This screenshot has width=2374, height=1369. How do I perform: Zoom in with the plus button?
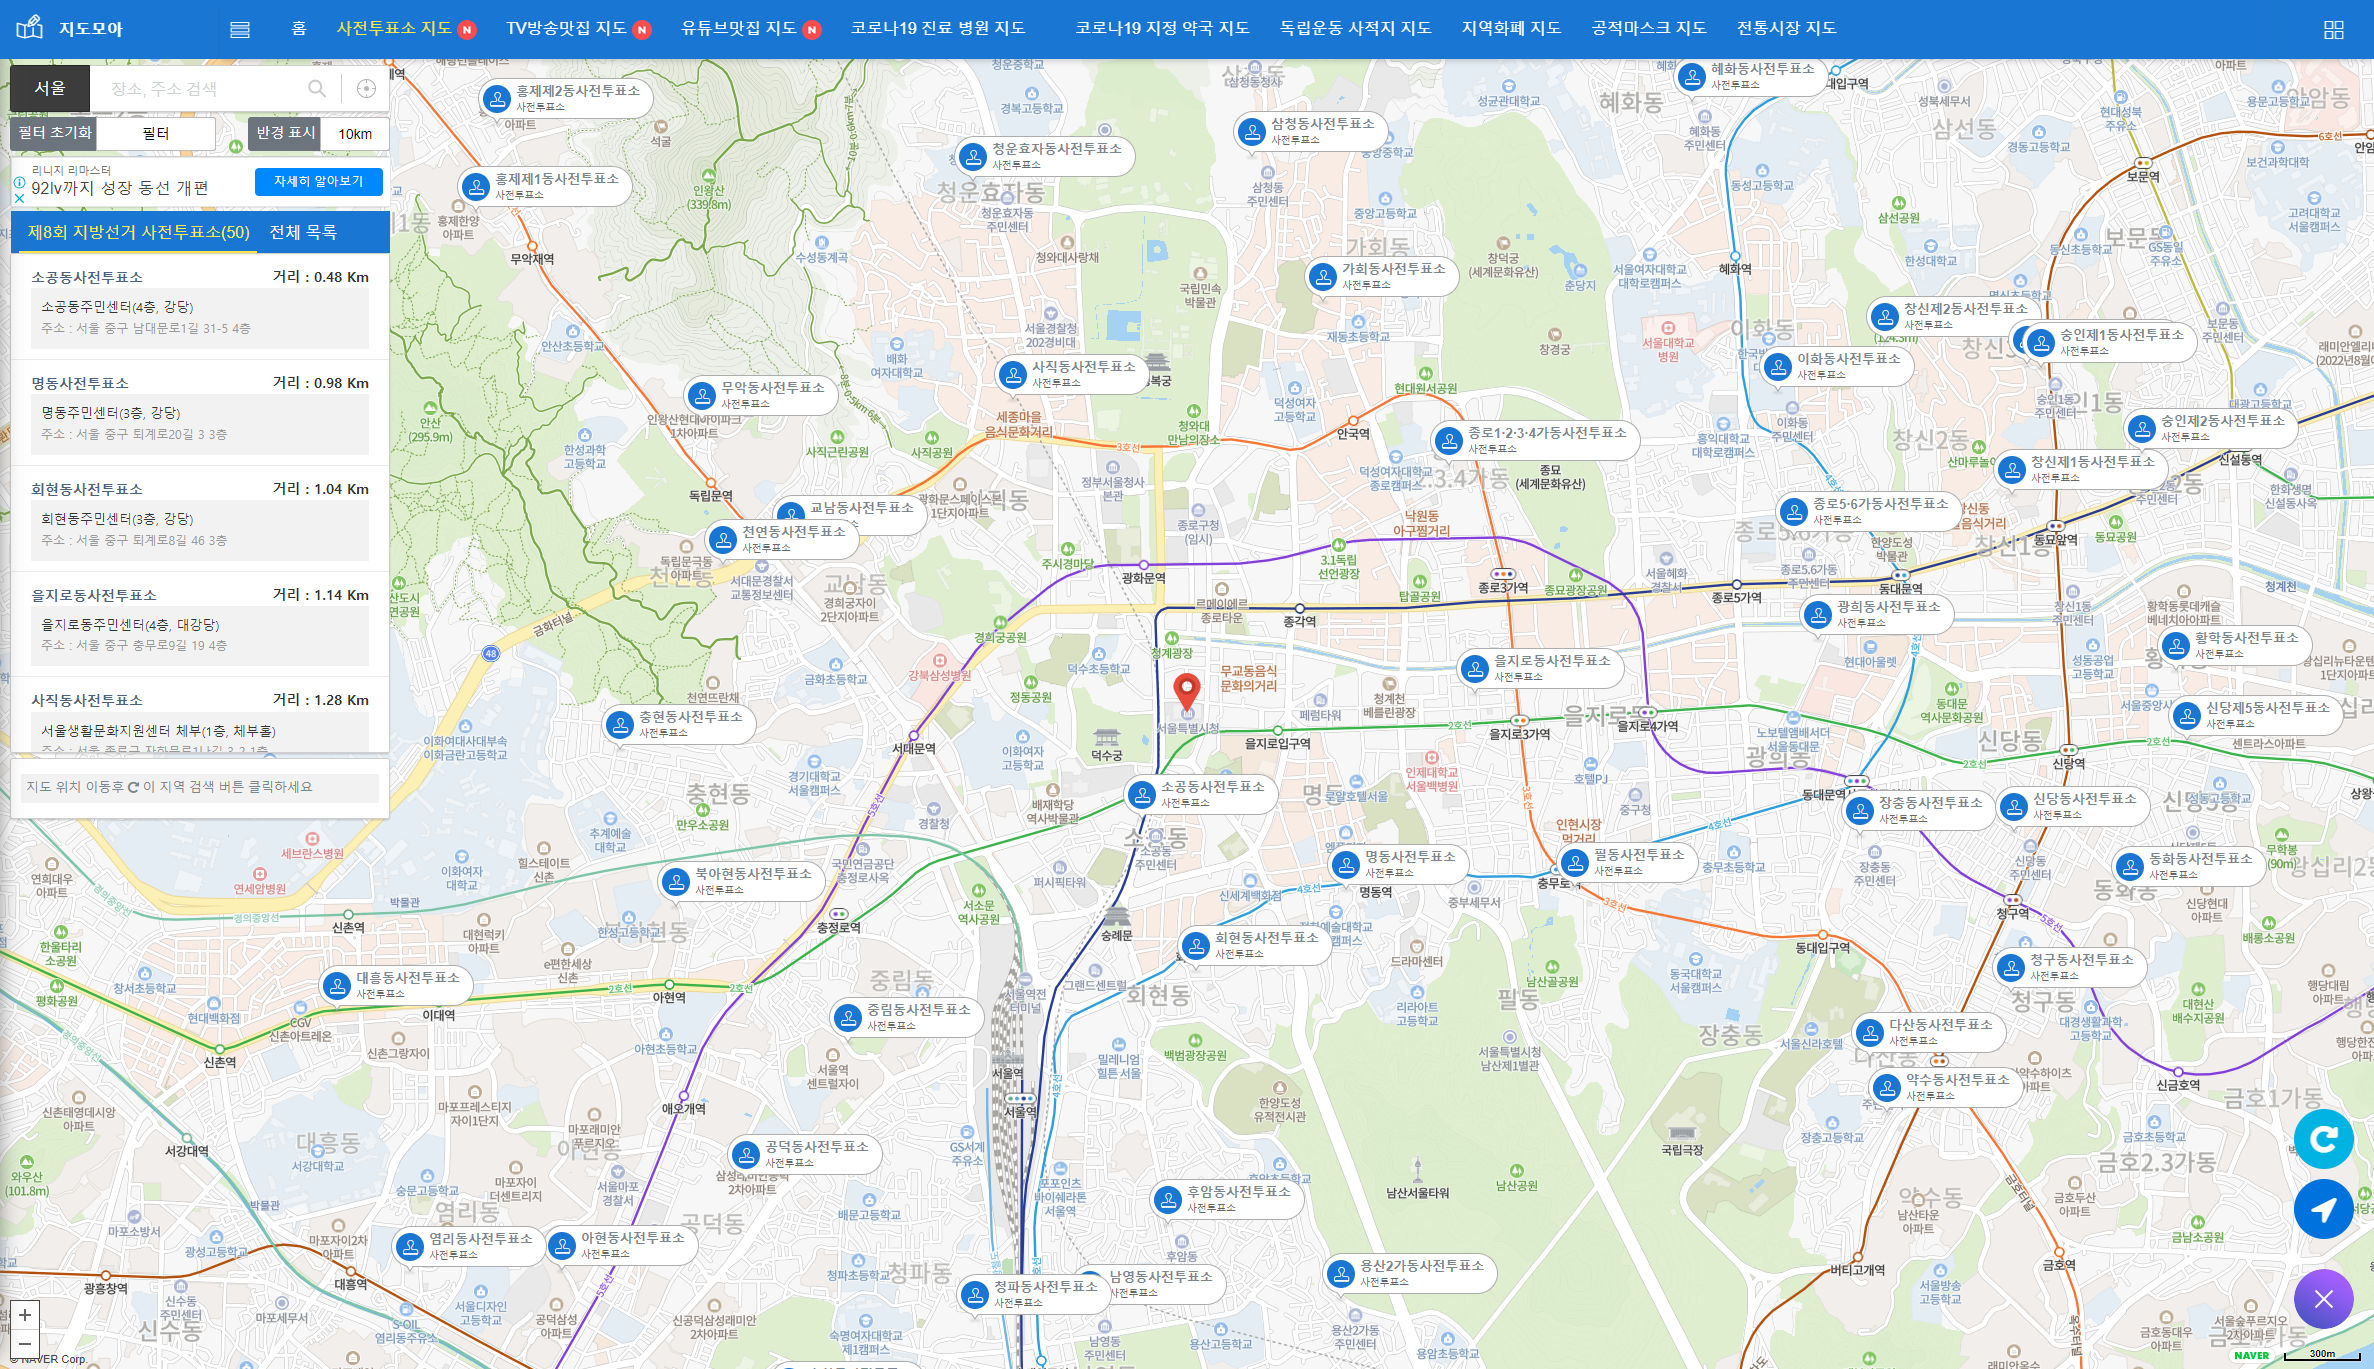click(24, 1315)
